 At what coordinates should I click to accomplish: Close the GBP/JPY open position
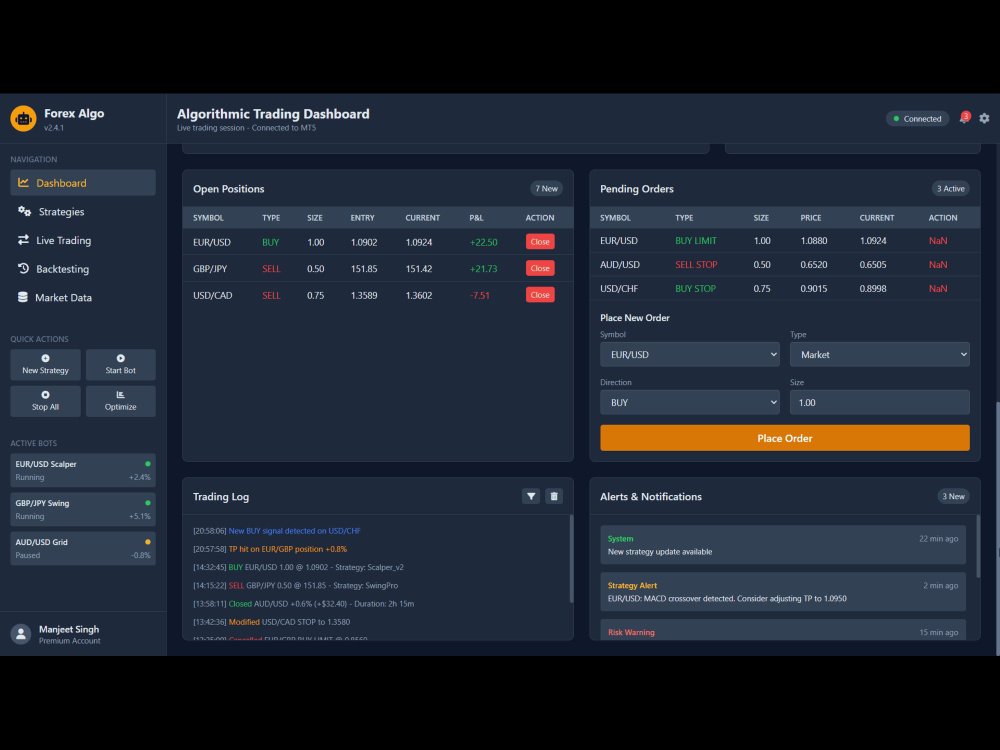(x=540, y=268)
